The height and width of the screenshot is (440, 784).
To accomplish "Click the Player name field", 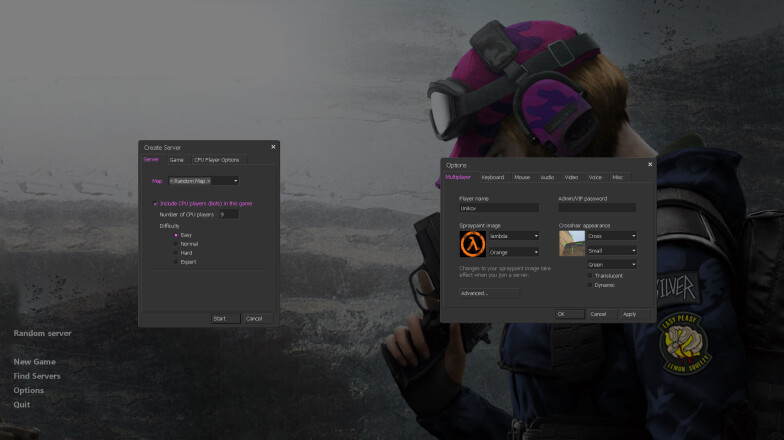I will pos(498,208).
